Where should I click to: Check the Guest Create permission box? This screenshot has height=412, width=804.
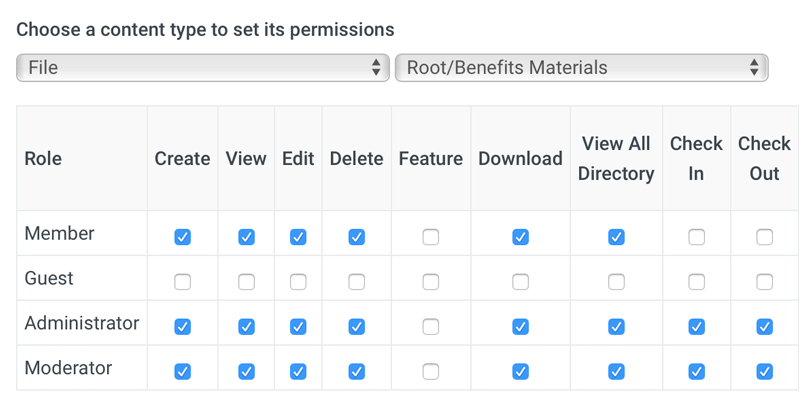click(182, 282)
